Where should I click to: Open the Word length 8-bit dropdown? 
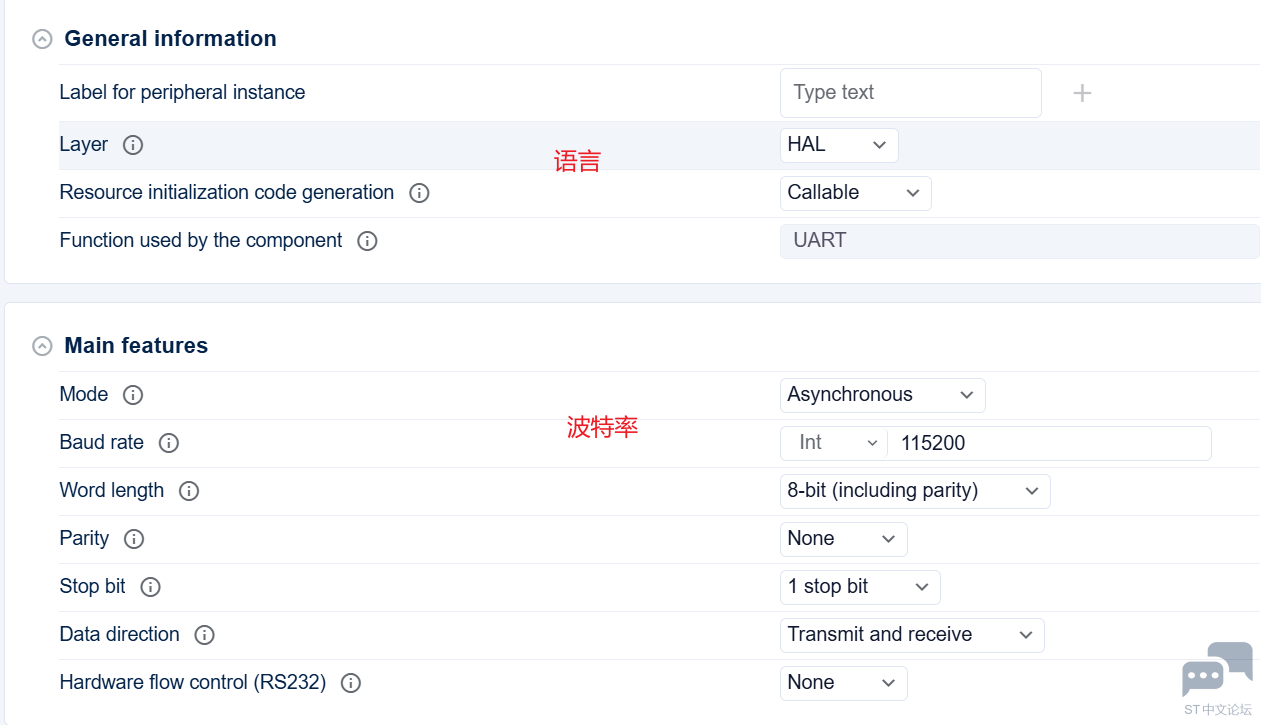(915, 491)
